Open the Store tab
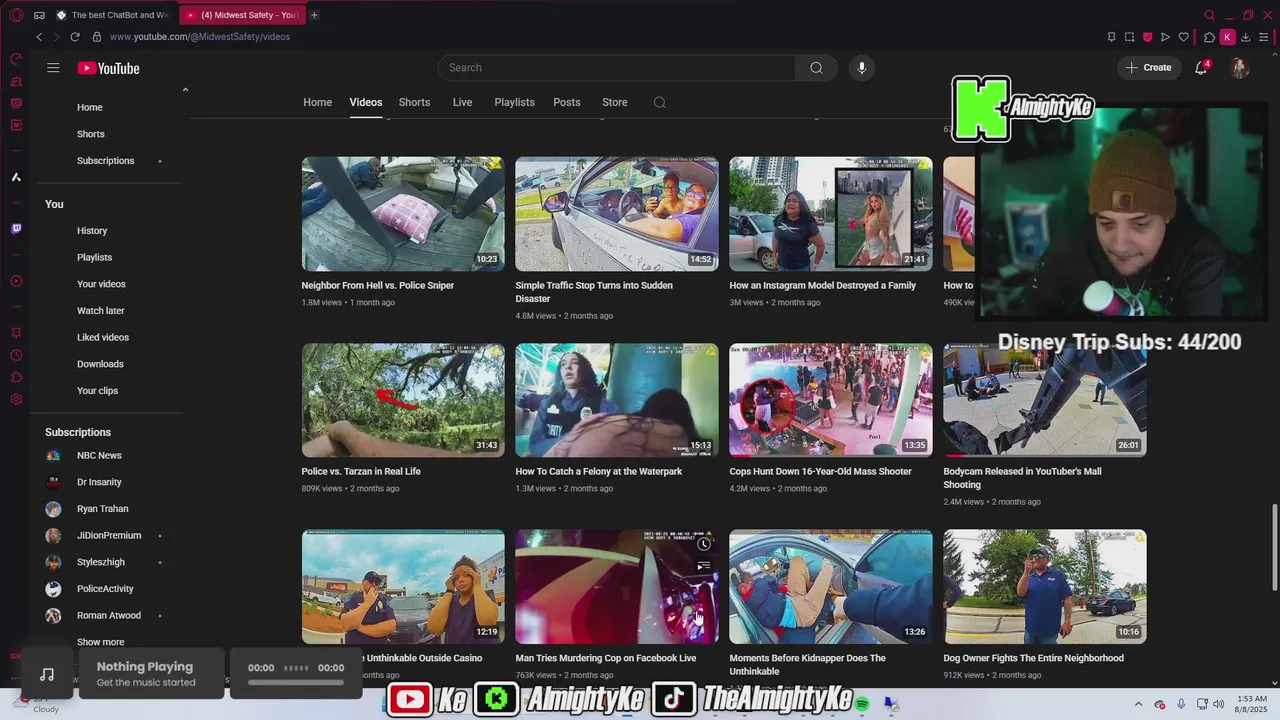 [x=615, y=102]
